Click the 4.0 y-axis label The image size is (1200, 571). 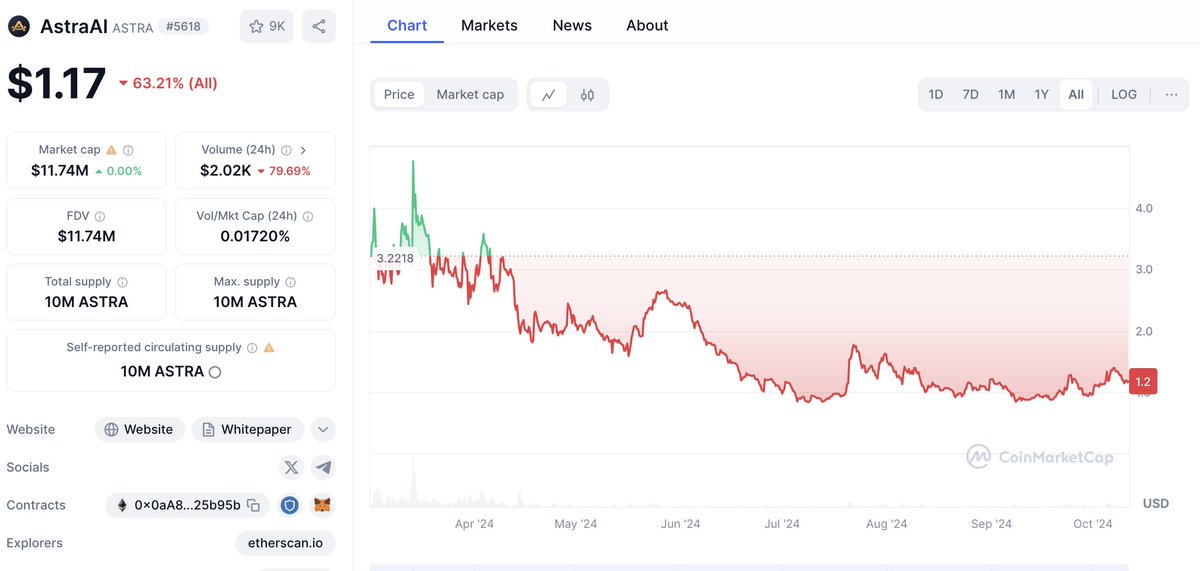pyautogui.click(x=1144, y=208)
